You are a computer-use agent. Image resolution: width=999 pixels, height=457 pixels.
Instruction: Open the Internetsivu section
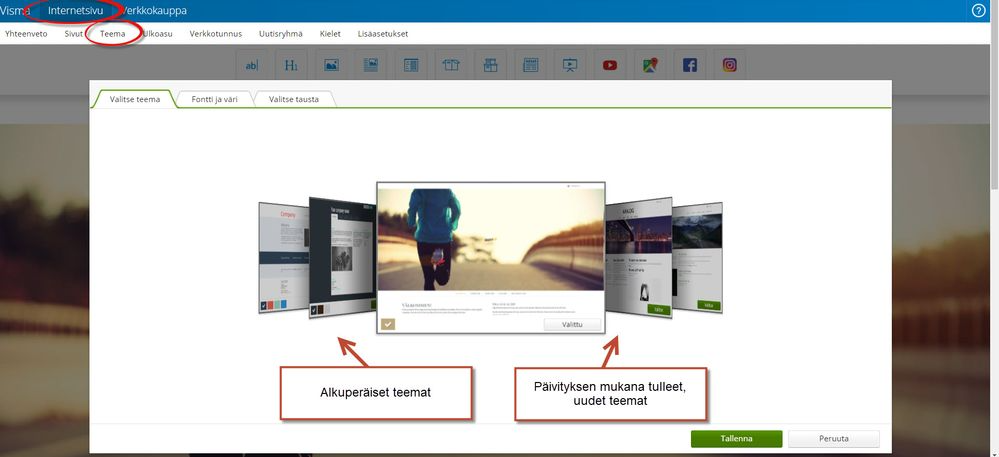[75, 10]
